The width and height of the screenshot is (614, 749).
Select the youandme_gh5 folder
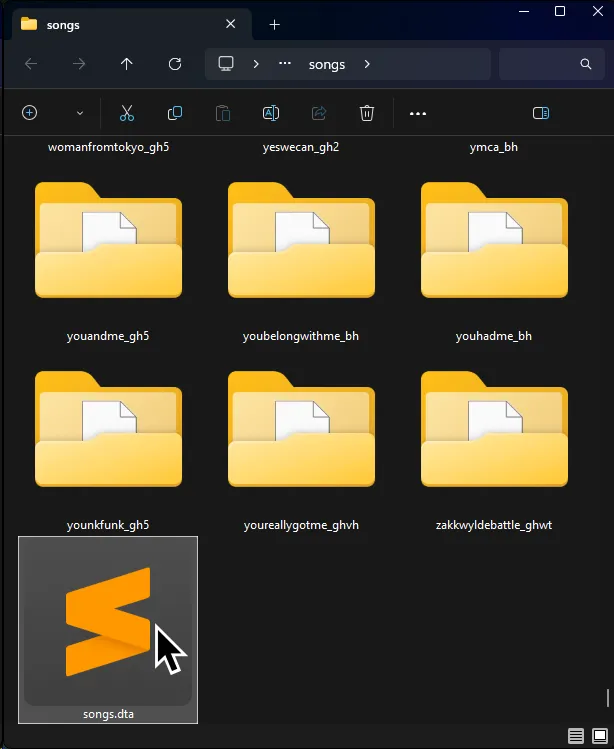(108, 239)
